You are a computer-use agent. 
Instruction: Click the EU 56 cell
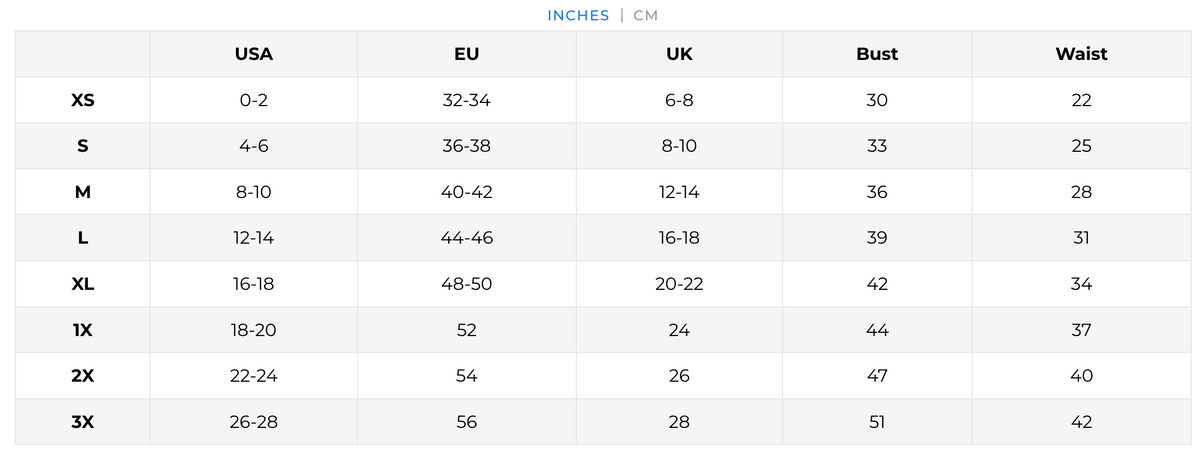pyautogui.click(x=466, y=422)
